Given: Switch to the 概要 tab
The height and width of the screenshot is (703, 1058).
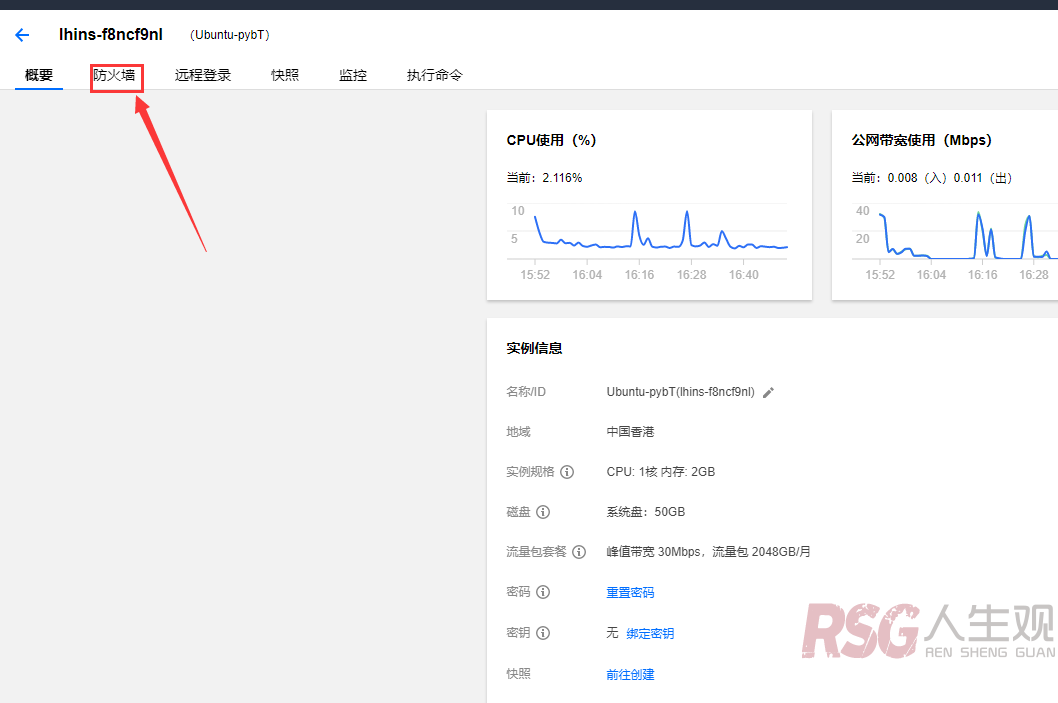Looking at the screenshot, I should pos(39,75).
